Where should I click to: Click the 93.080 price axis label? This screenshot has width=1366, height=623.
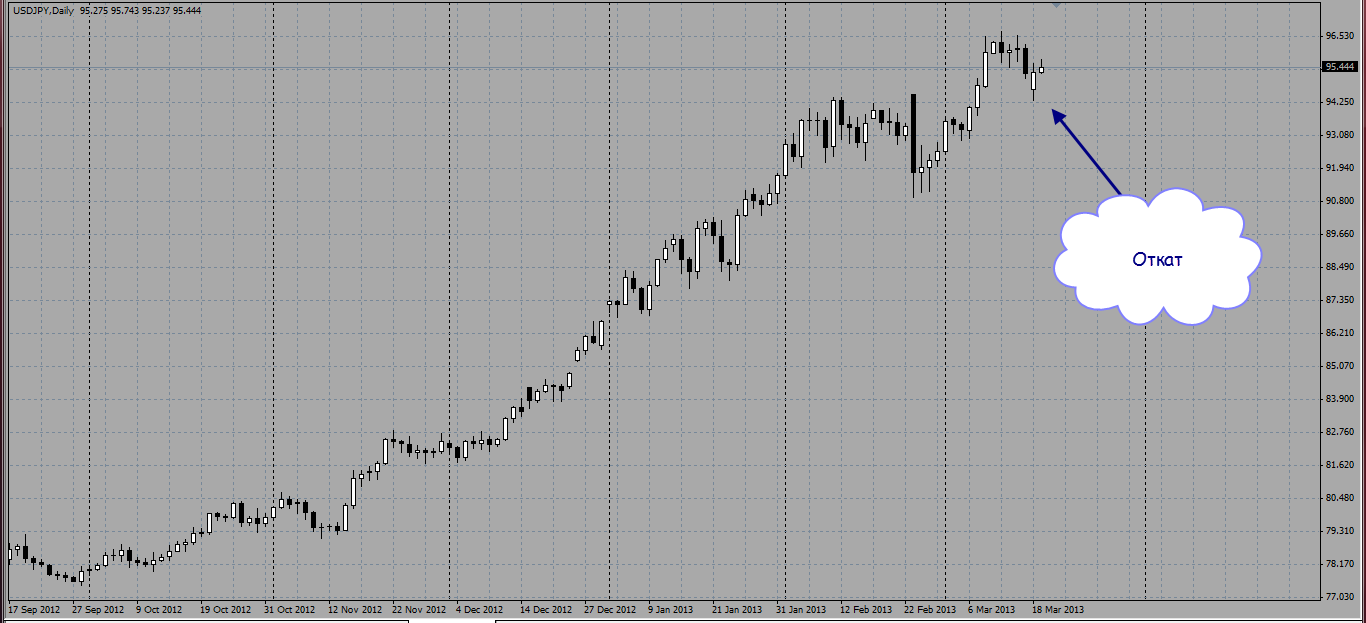[1339, 135]
